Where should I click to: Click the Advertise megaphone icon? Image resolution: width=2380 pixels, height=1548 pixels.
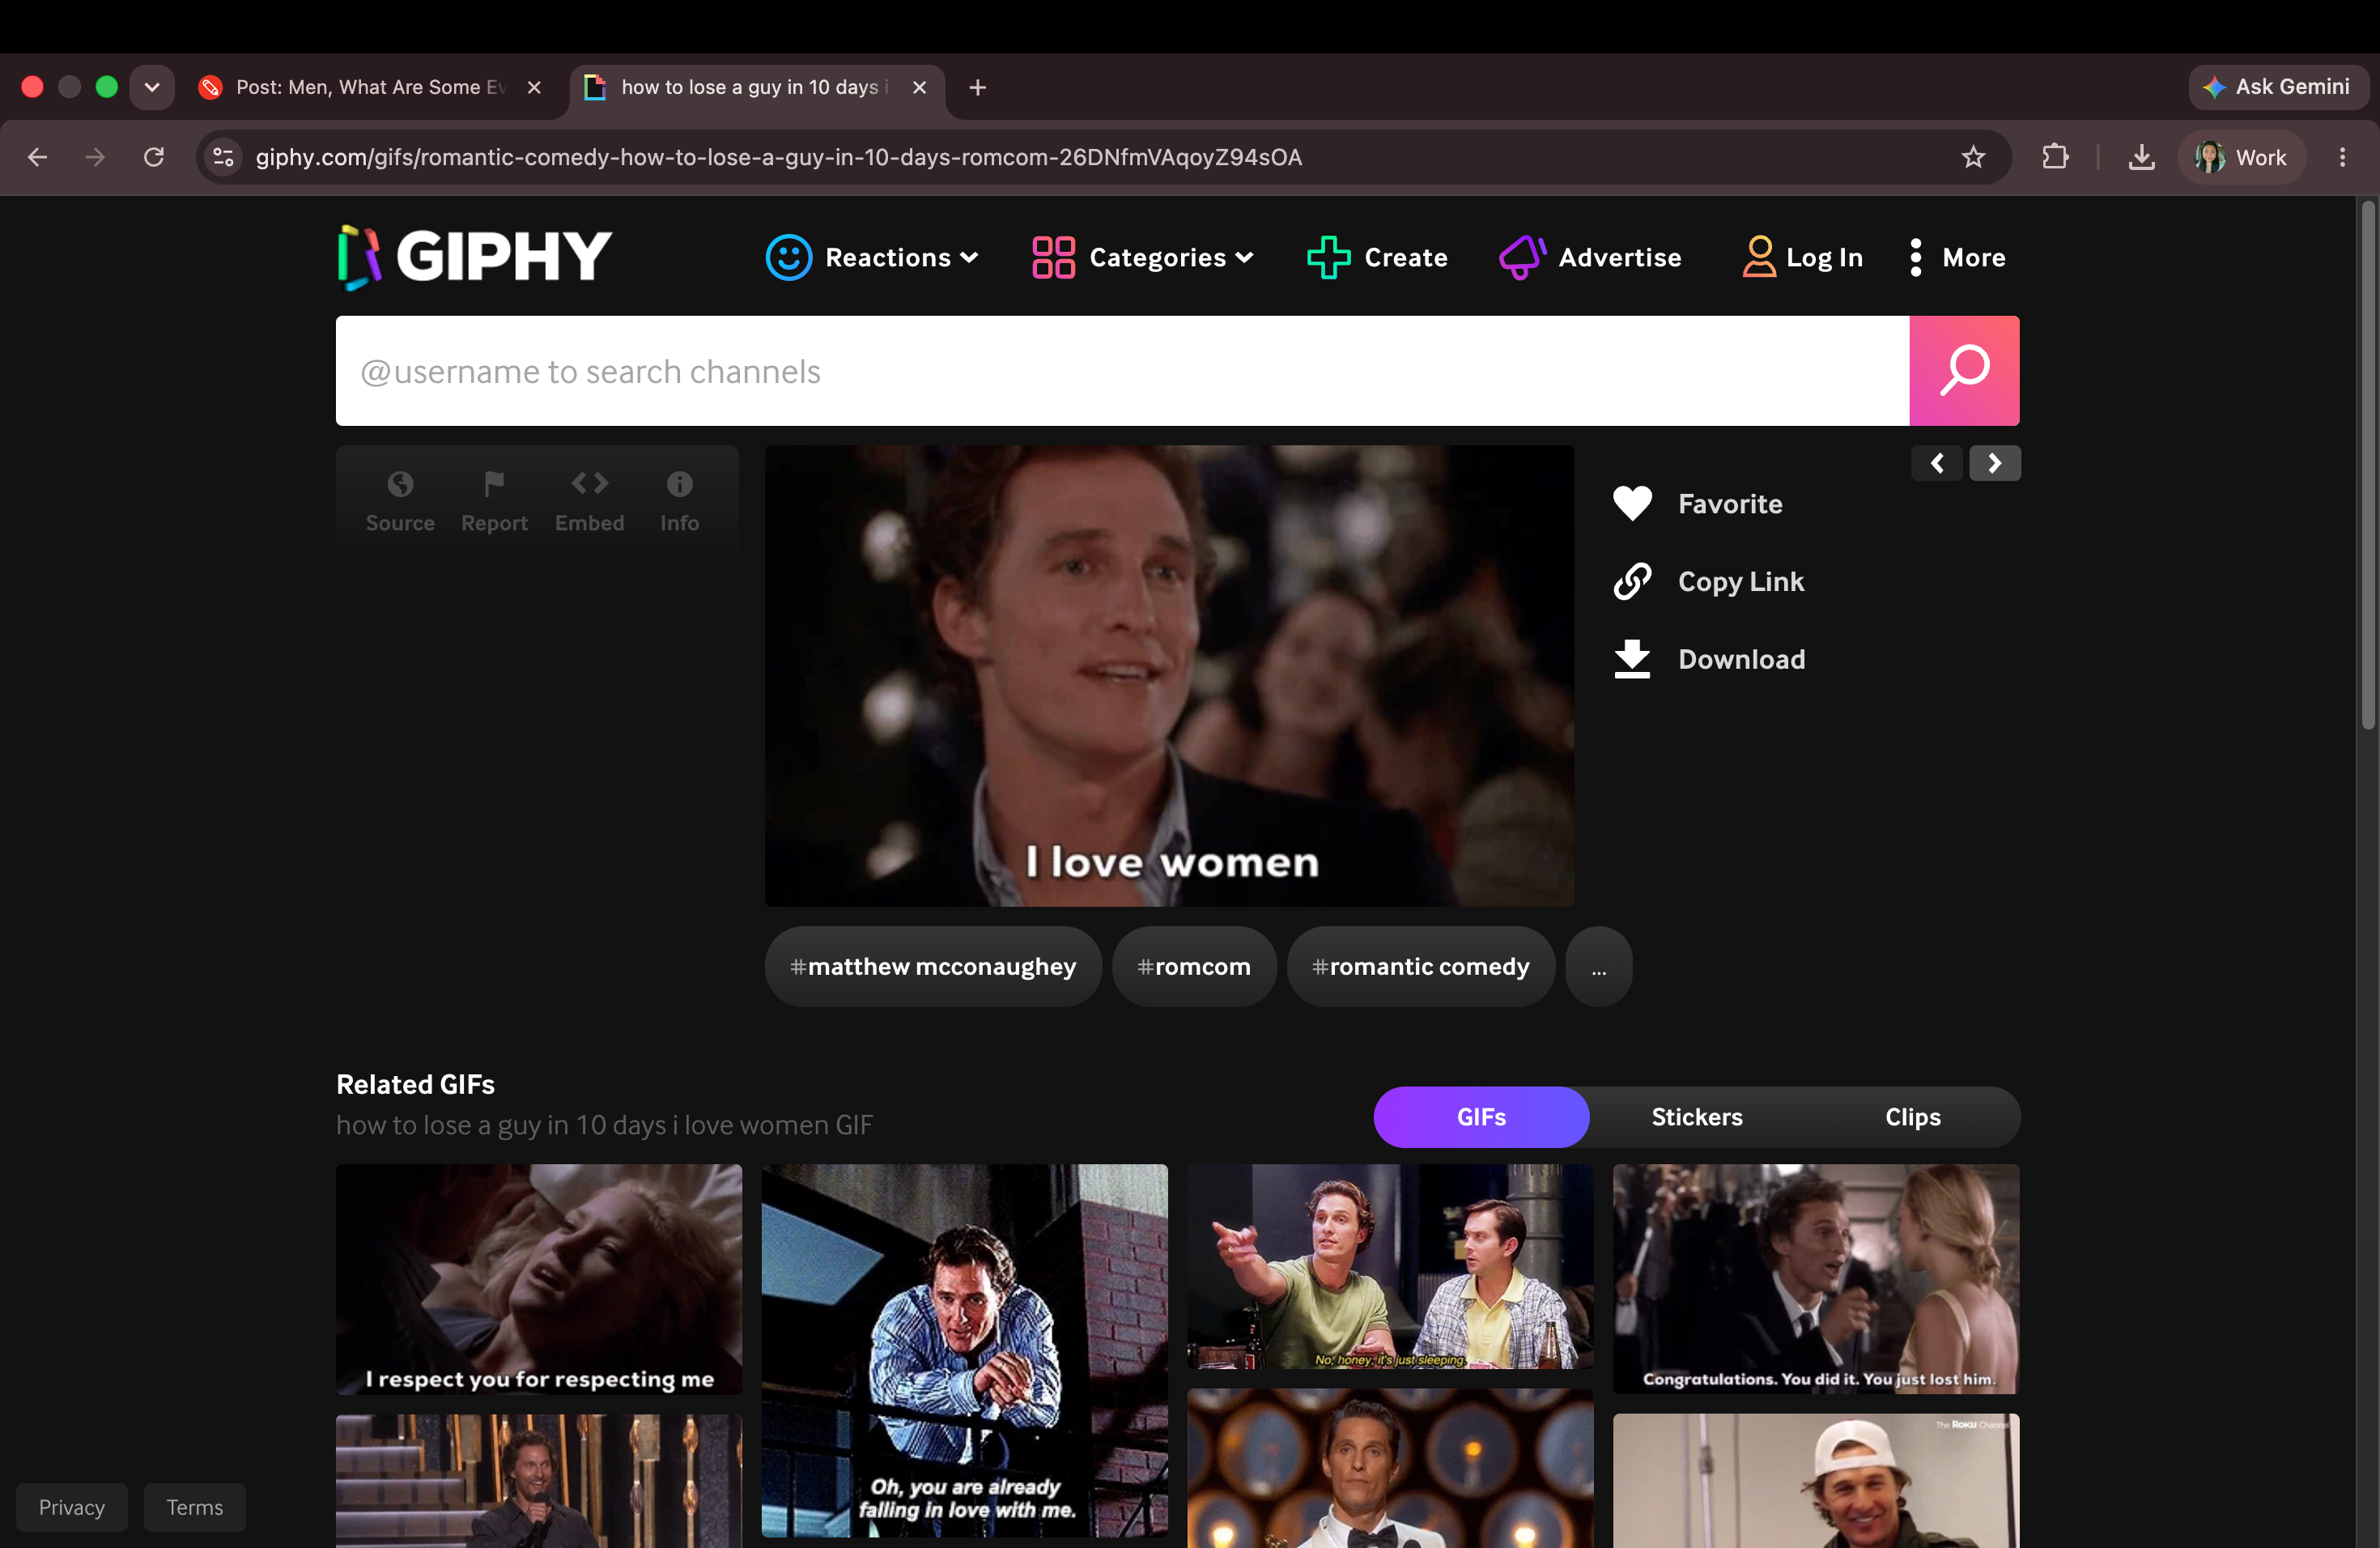click(x=1522, y=257)
